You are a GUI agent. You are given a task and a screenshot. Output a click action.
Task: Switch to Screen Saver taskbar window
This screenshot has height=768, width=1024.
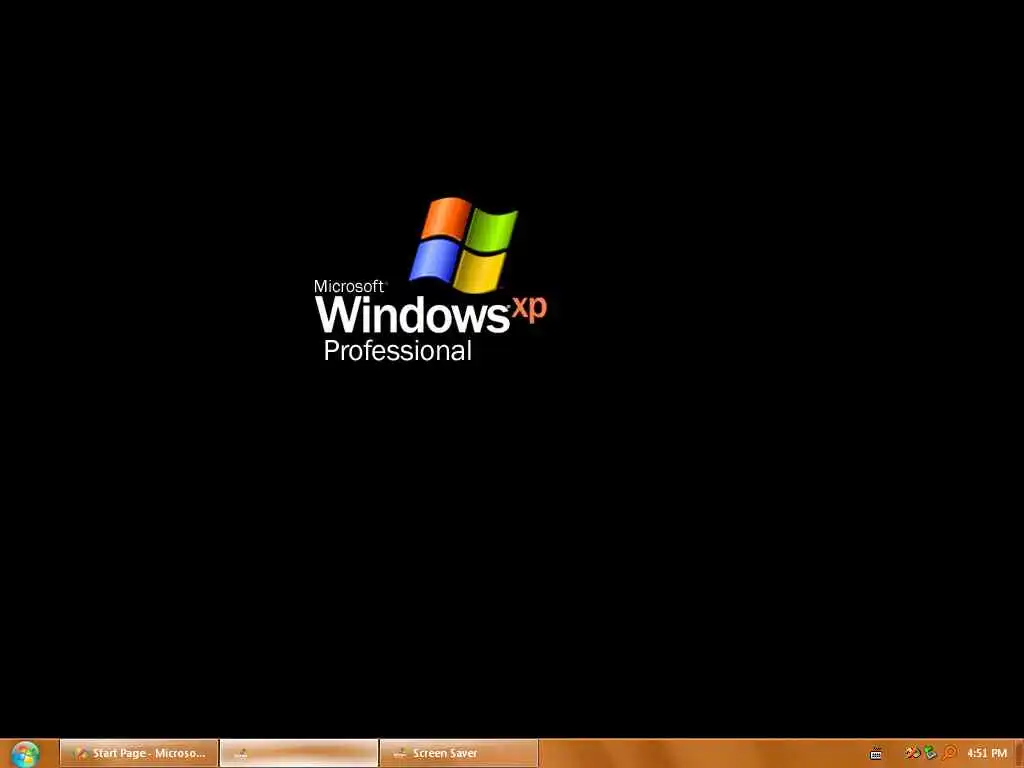459,753
